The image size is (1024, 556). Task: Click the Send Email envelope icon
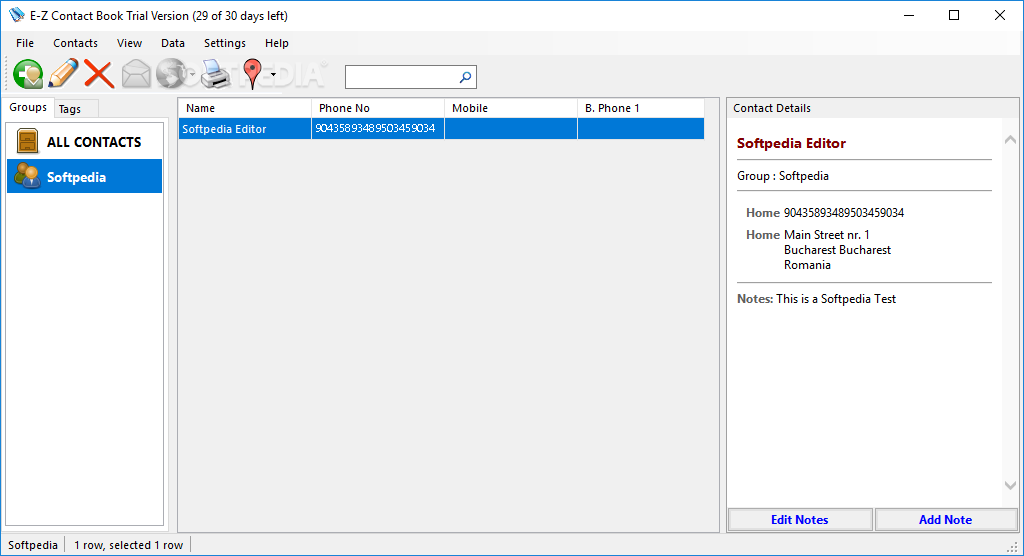click(x=136, y=74)
